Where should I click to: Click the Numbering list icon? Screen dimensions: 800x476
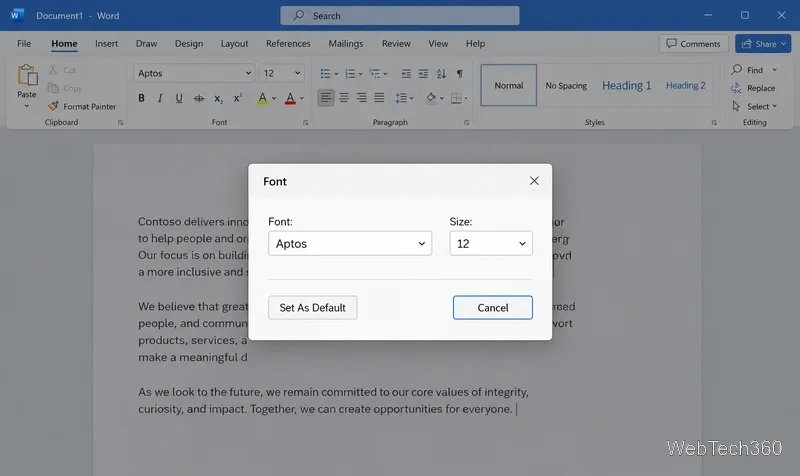click(x=350, y=74)
